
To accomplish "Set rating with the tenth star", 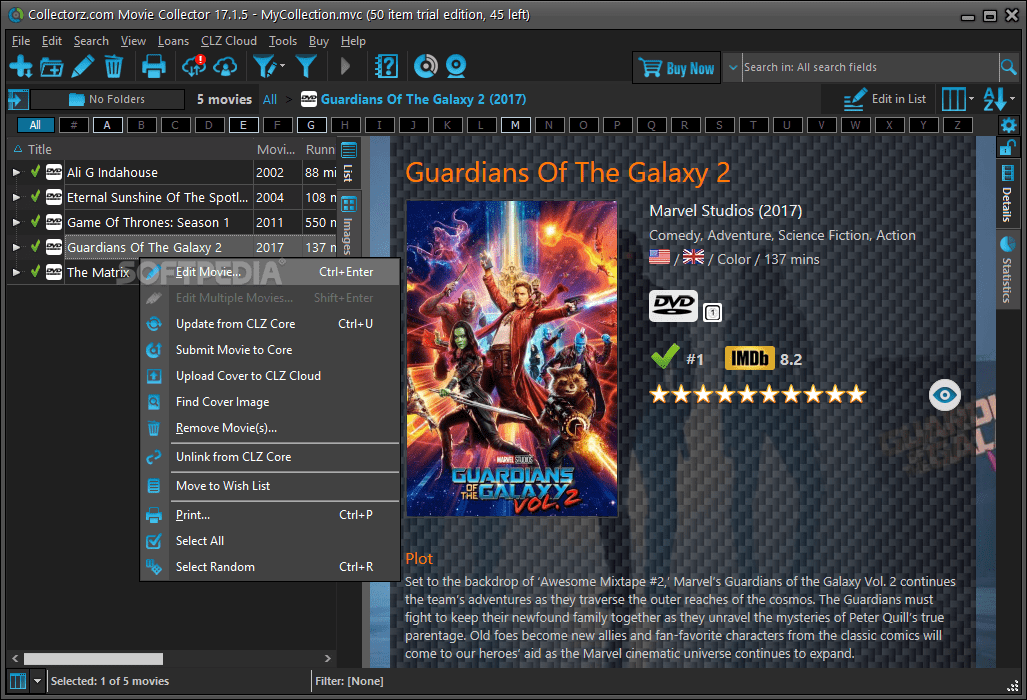I will click(x=856, y=394).
